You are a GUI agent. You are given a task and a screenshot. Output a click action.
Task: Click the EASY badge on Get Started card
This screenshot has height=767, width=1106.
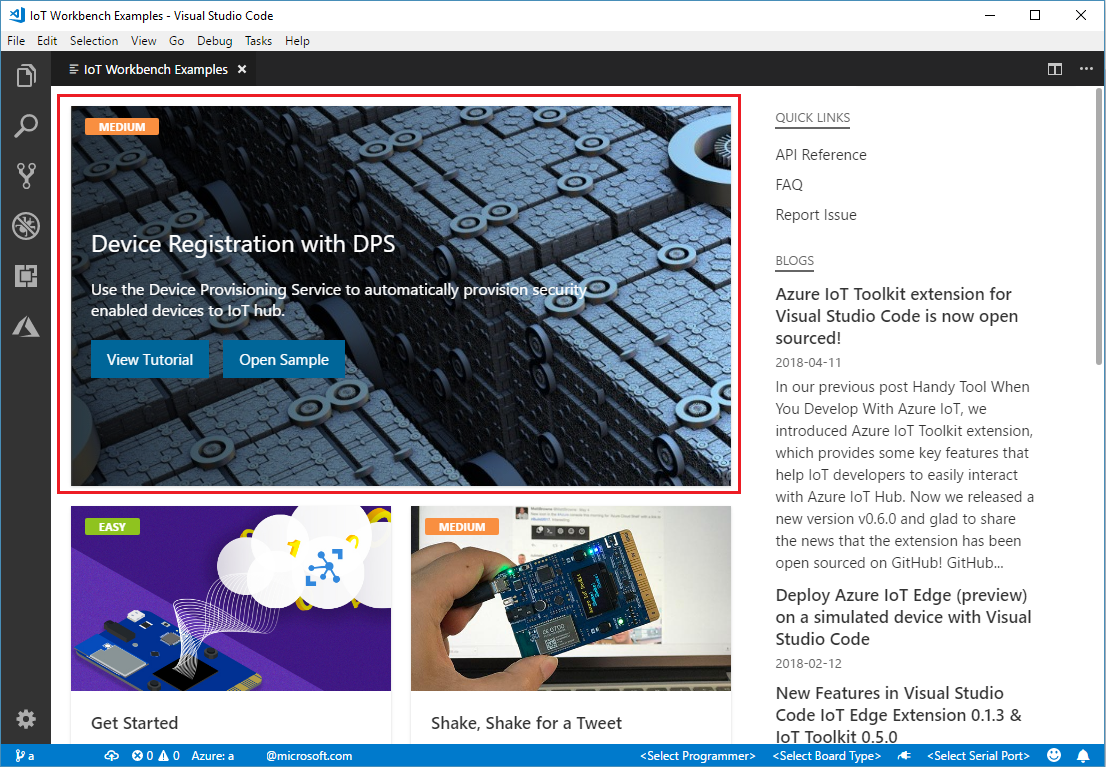click(112, 527)
